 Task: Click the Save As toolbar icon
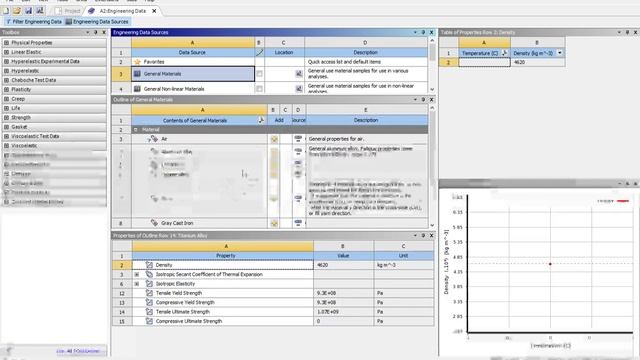point(40,11)
